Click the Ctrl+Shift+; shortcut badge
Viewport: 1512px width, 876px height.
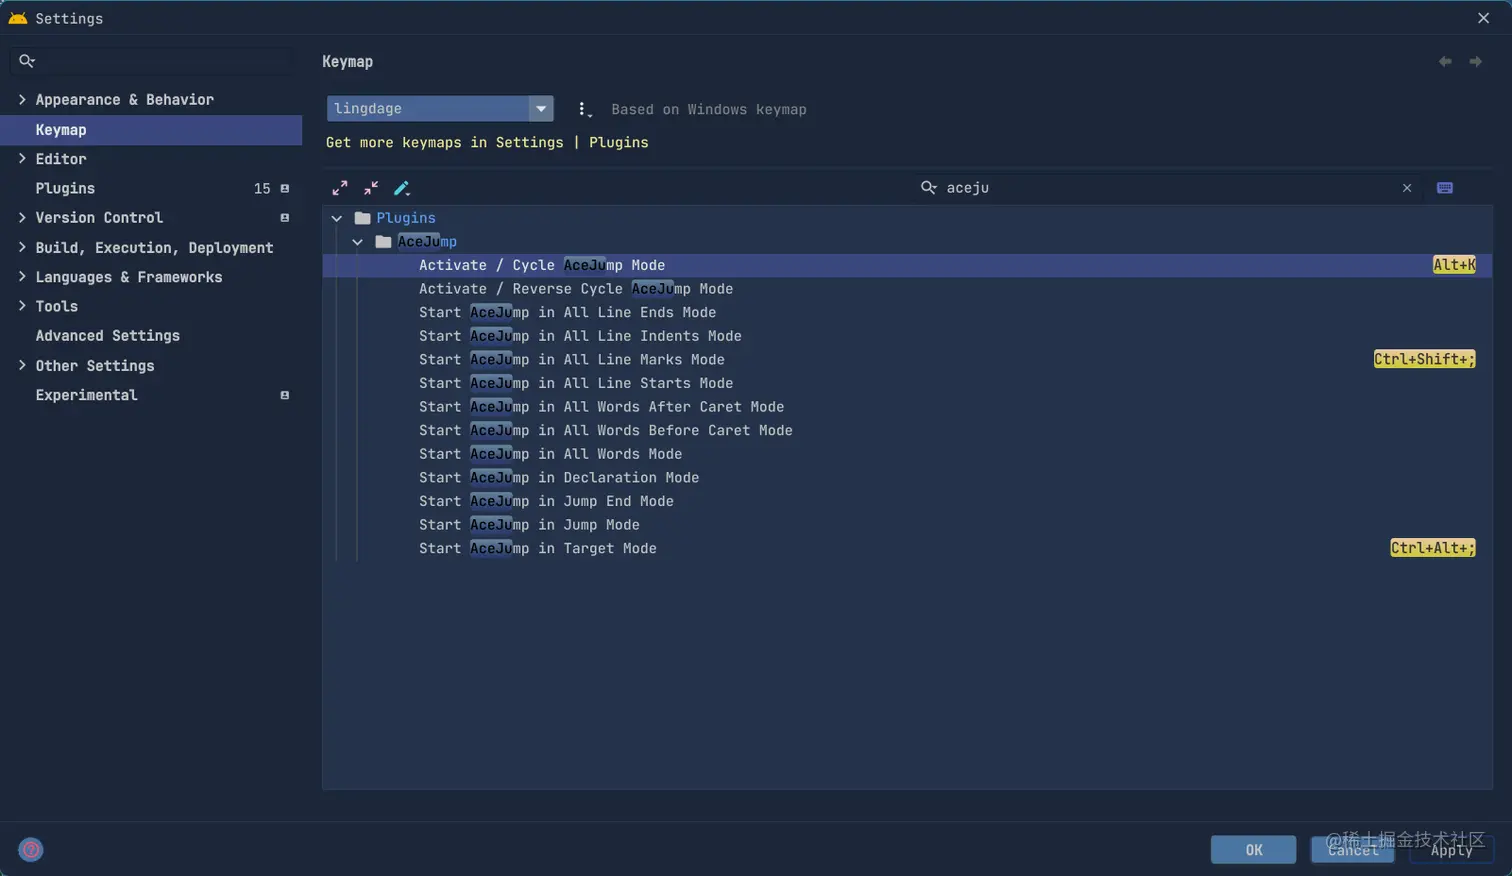tap(1425, 360)
